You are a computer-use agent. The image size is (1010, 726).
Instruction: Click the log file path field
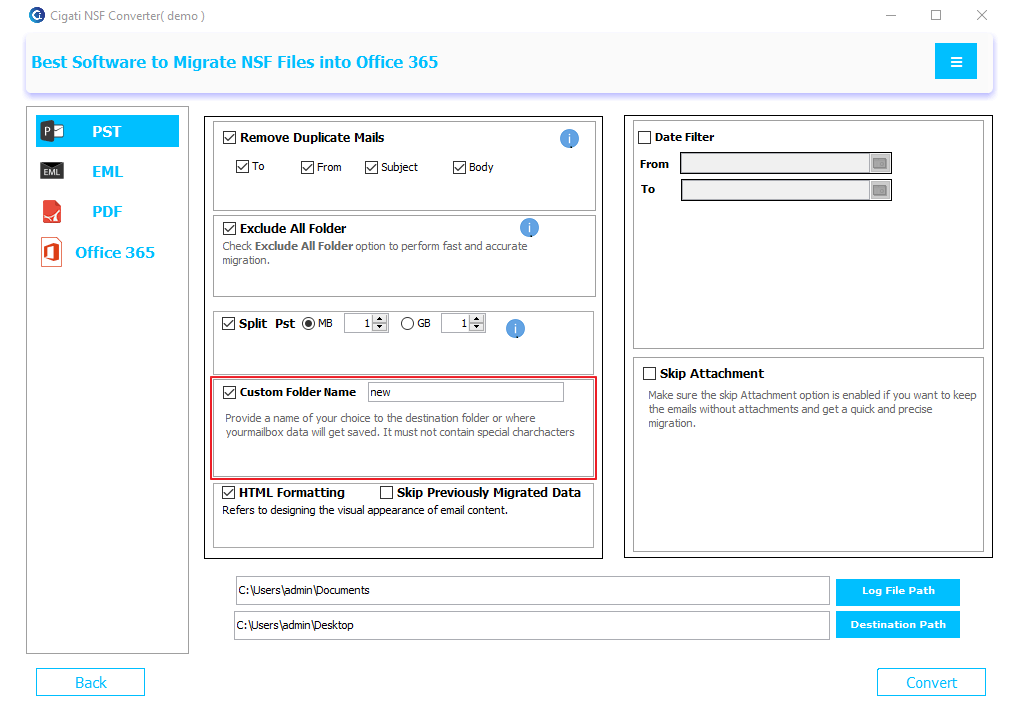point(533,591)
